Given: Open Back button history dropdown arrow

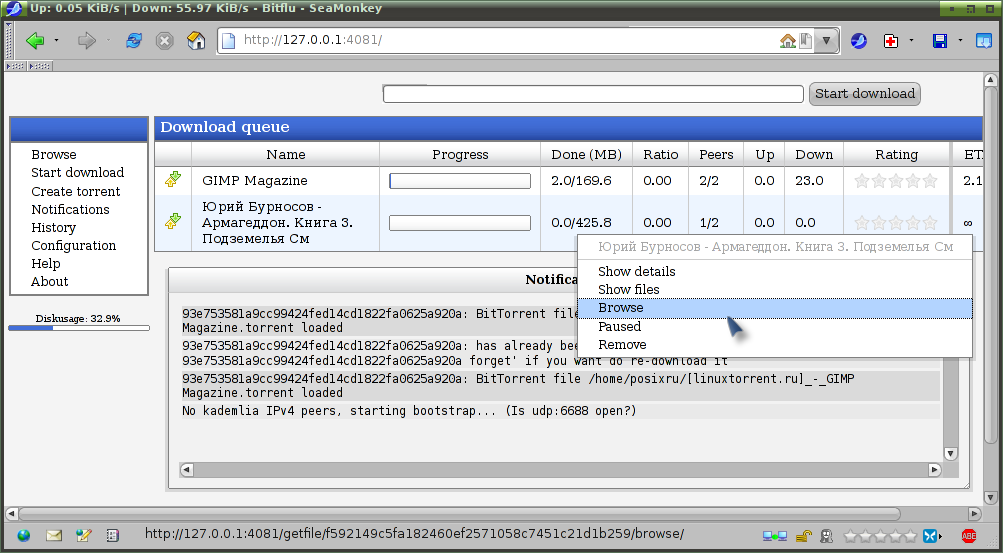Looking at the screenshot, I should pos(56,41).
